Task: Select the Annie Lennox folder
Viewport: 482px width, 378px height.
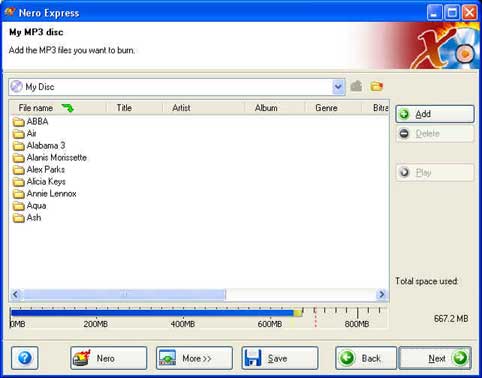Action: click(44, 194)
